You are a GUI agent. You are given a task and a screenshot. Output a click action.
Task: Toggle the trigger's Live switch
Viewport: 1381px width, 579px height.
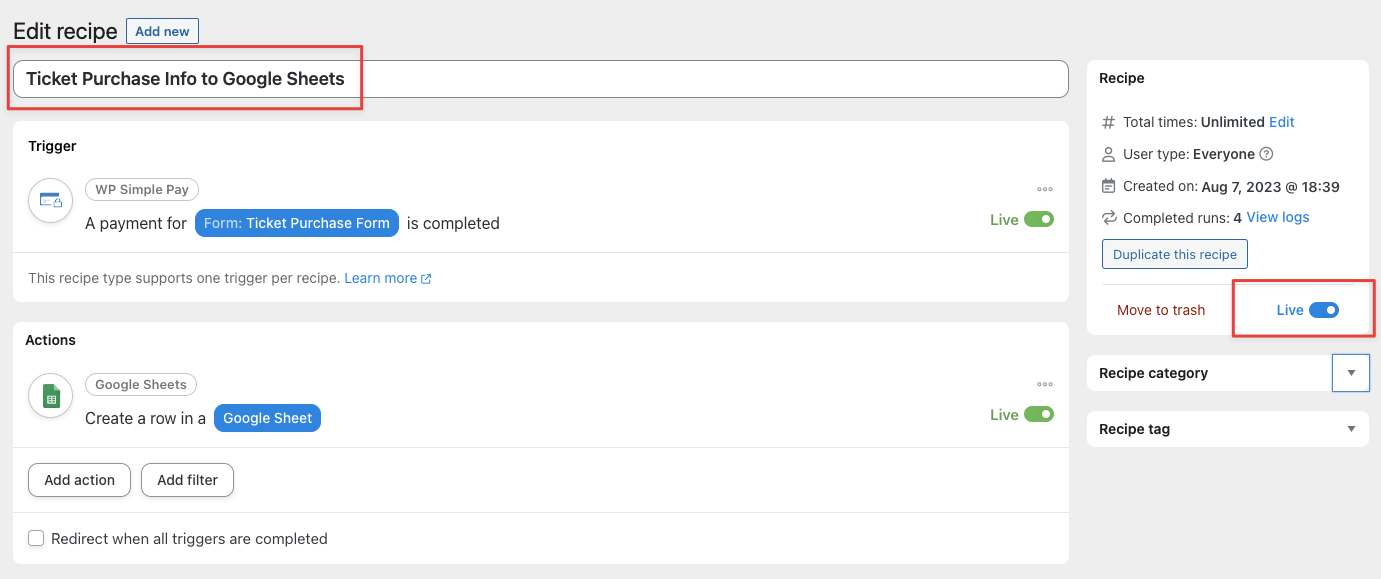click(x=1039, y=219)
